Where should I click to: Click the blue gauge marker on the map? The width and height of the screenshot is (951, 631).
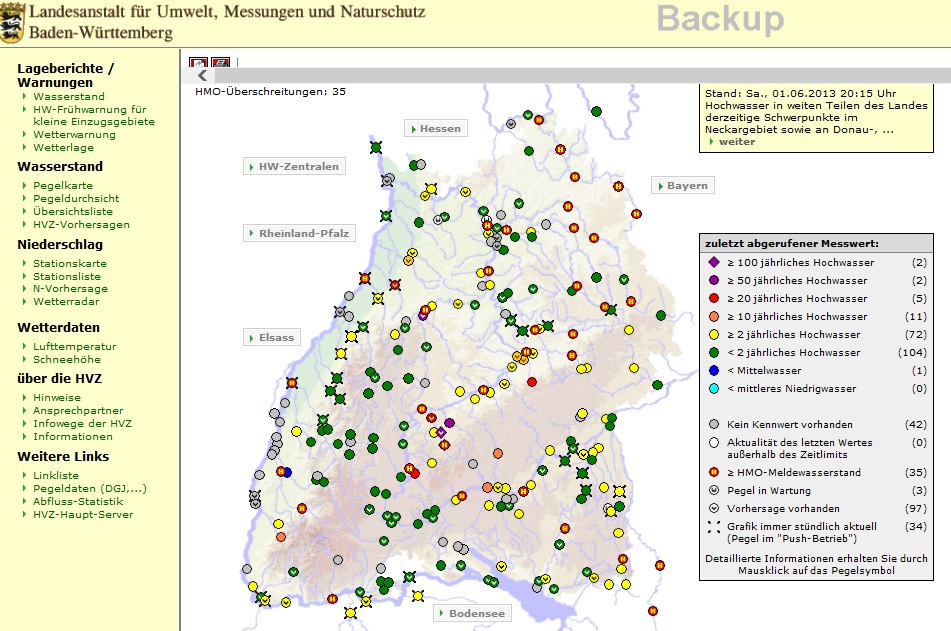287,472
